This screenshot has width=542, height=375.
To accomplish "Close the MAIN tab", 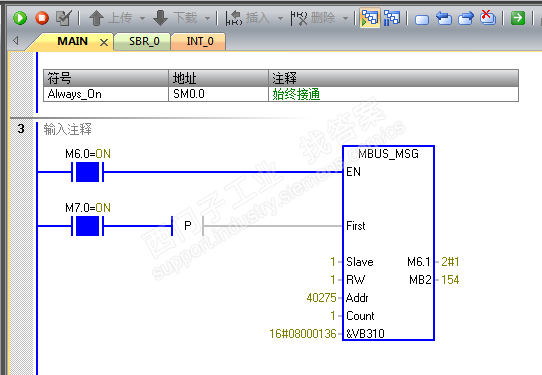I will pos(104,43).
